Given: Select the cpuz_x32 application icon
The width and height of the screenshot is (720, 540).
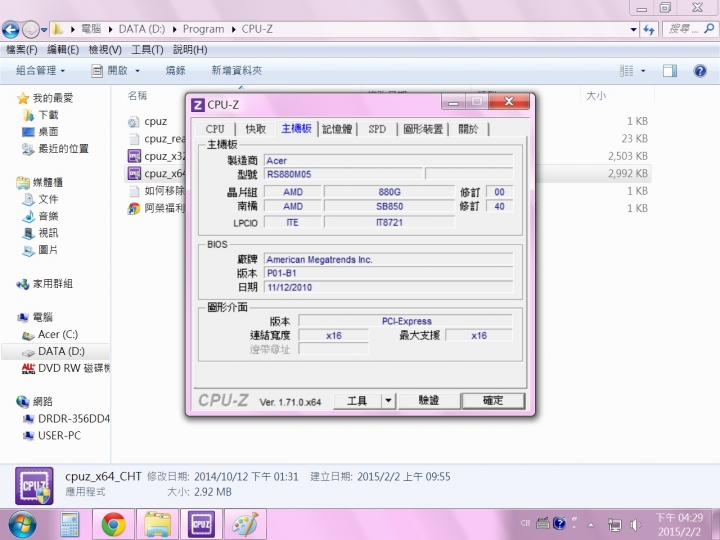Looking at the screenshot, I should tap(134, 156).
